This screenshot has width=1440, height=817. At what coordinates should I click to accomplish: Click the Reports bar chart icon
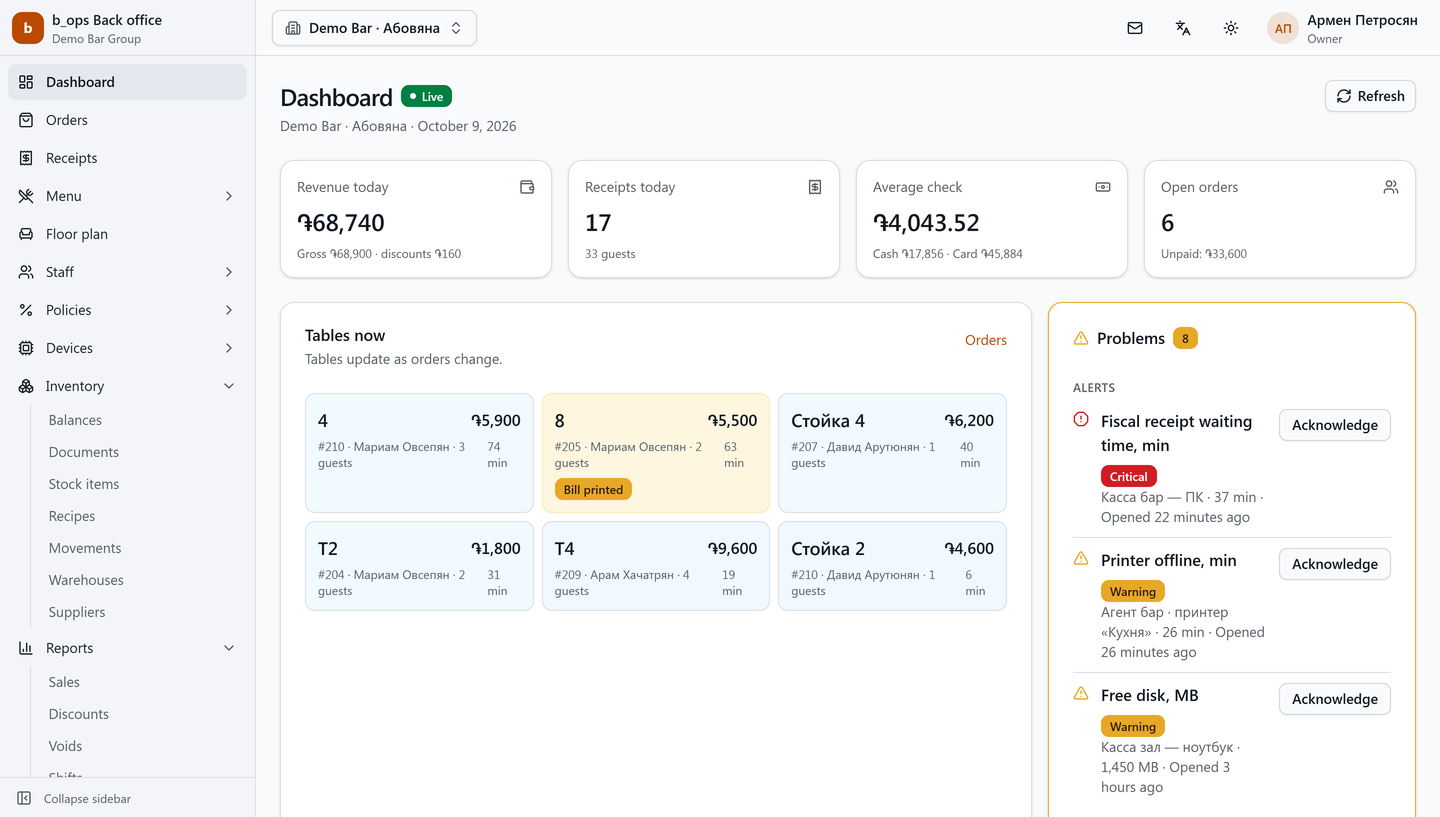[26, 648]
